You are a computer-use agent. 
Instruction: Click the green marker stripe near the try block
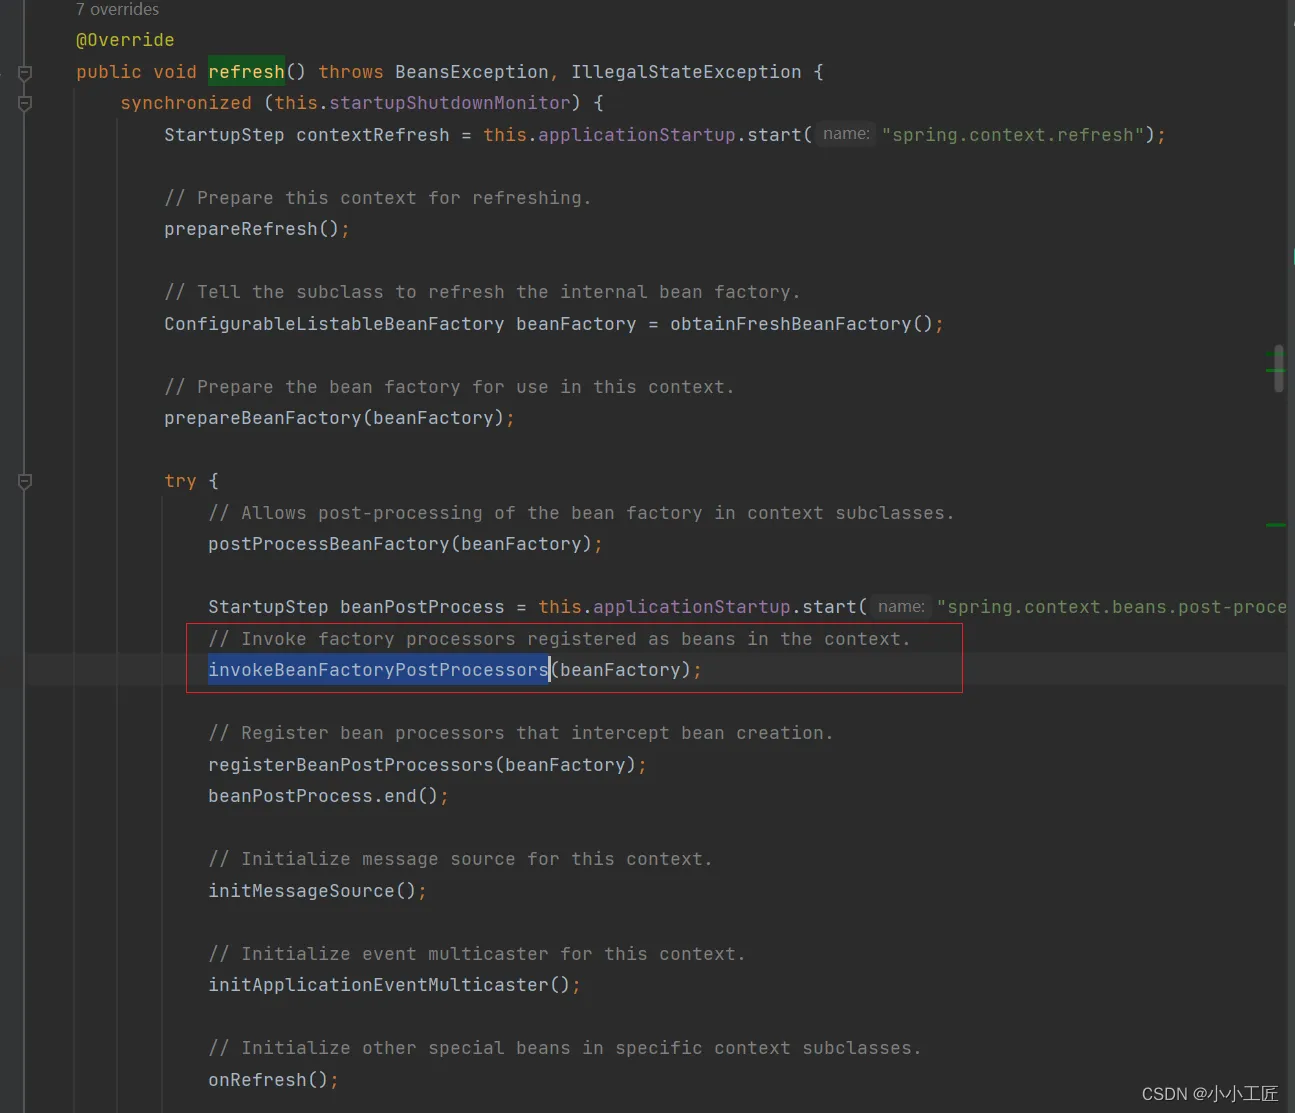[x=1276, y=525]
